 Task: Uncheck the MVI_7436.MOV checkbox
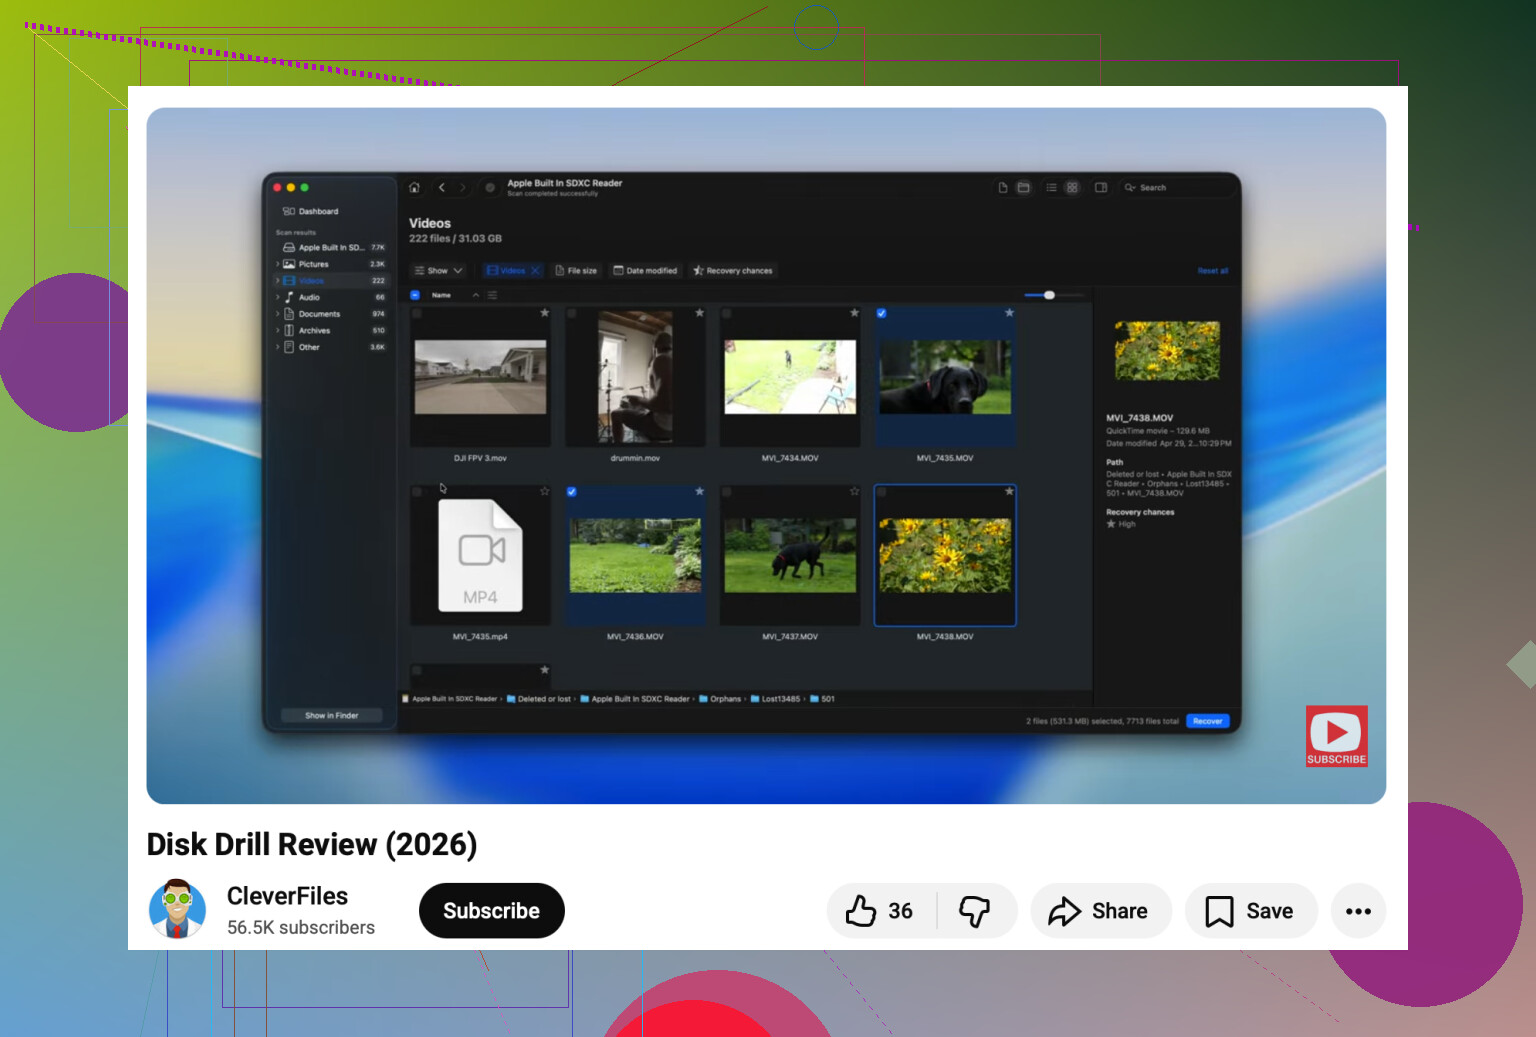572,492
